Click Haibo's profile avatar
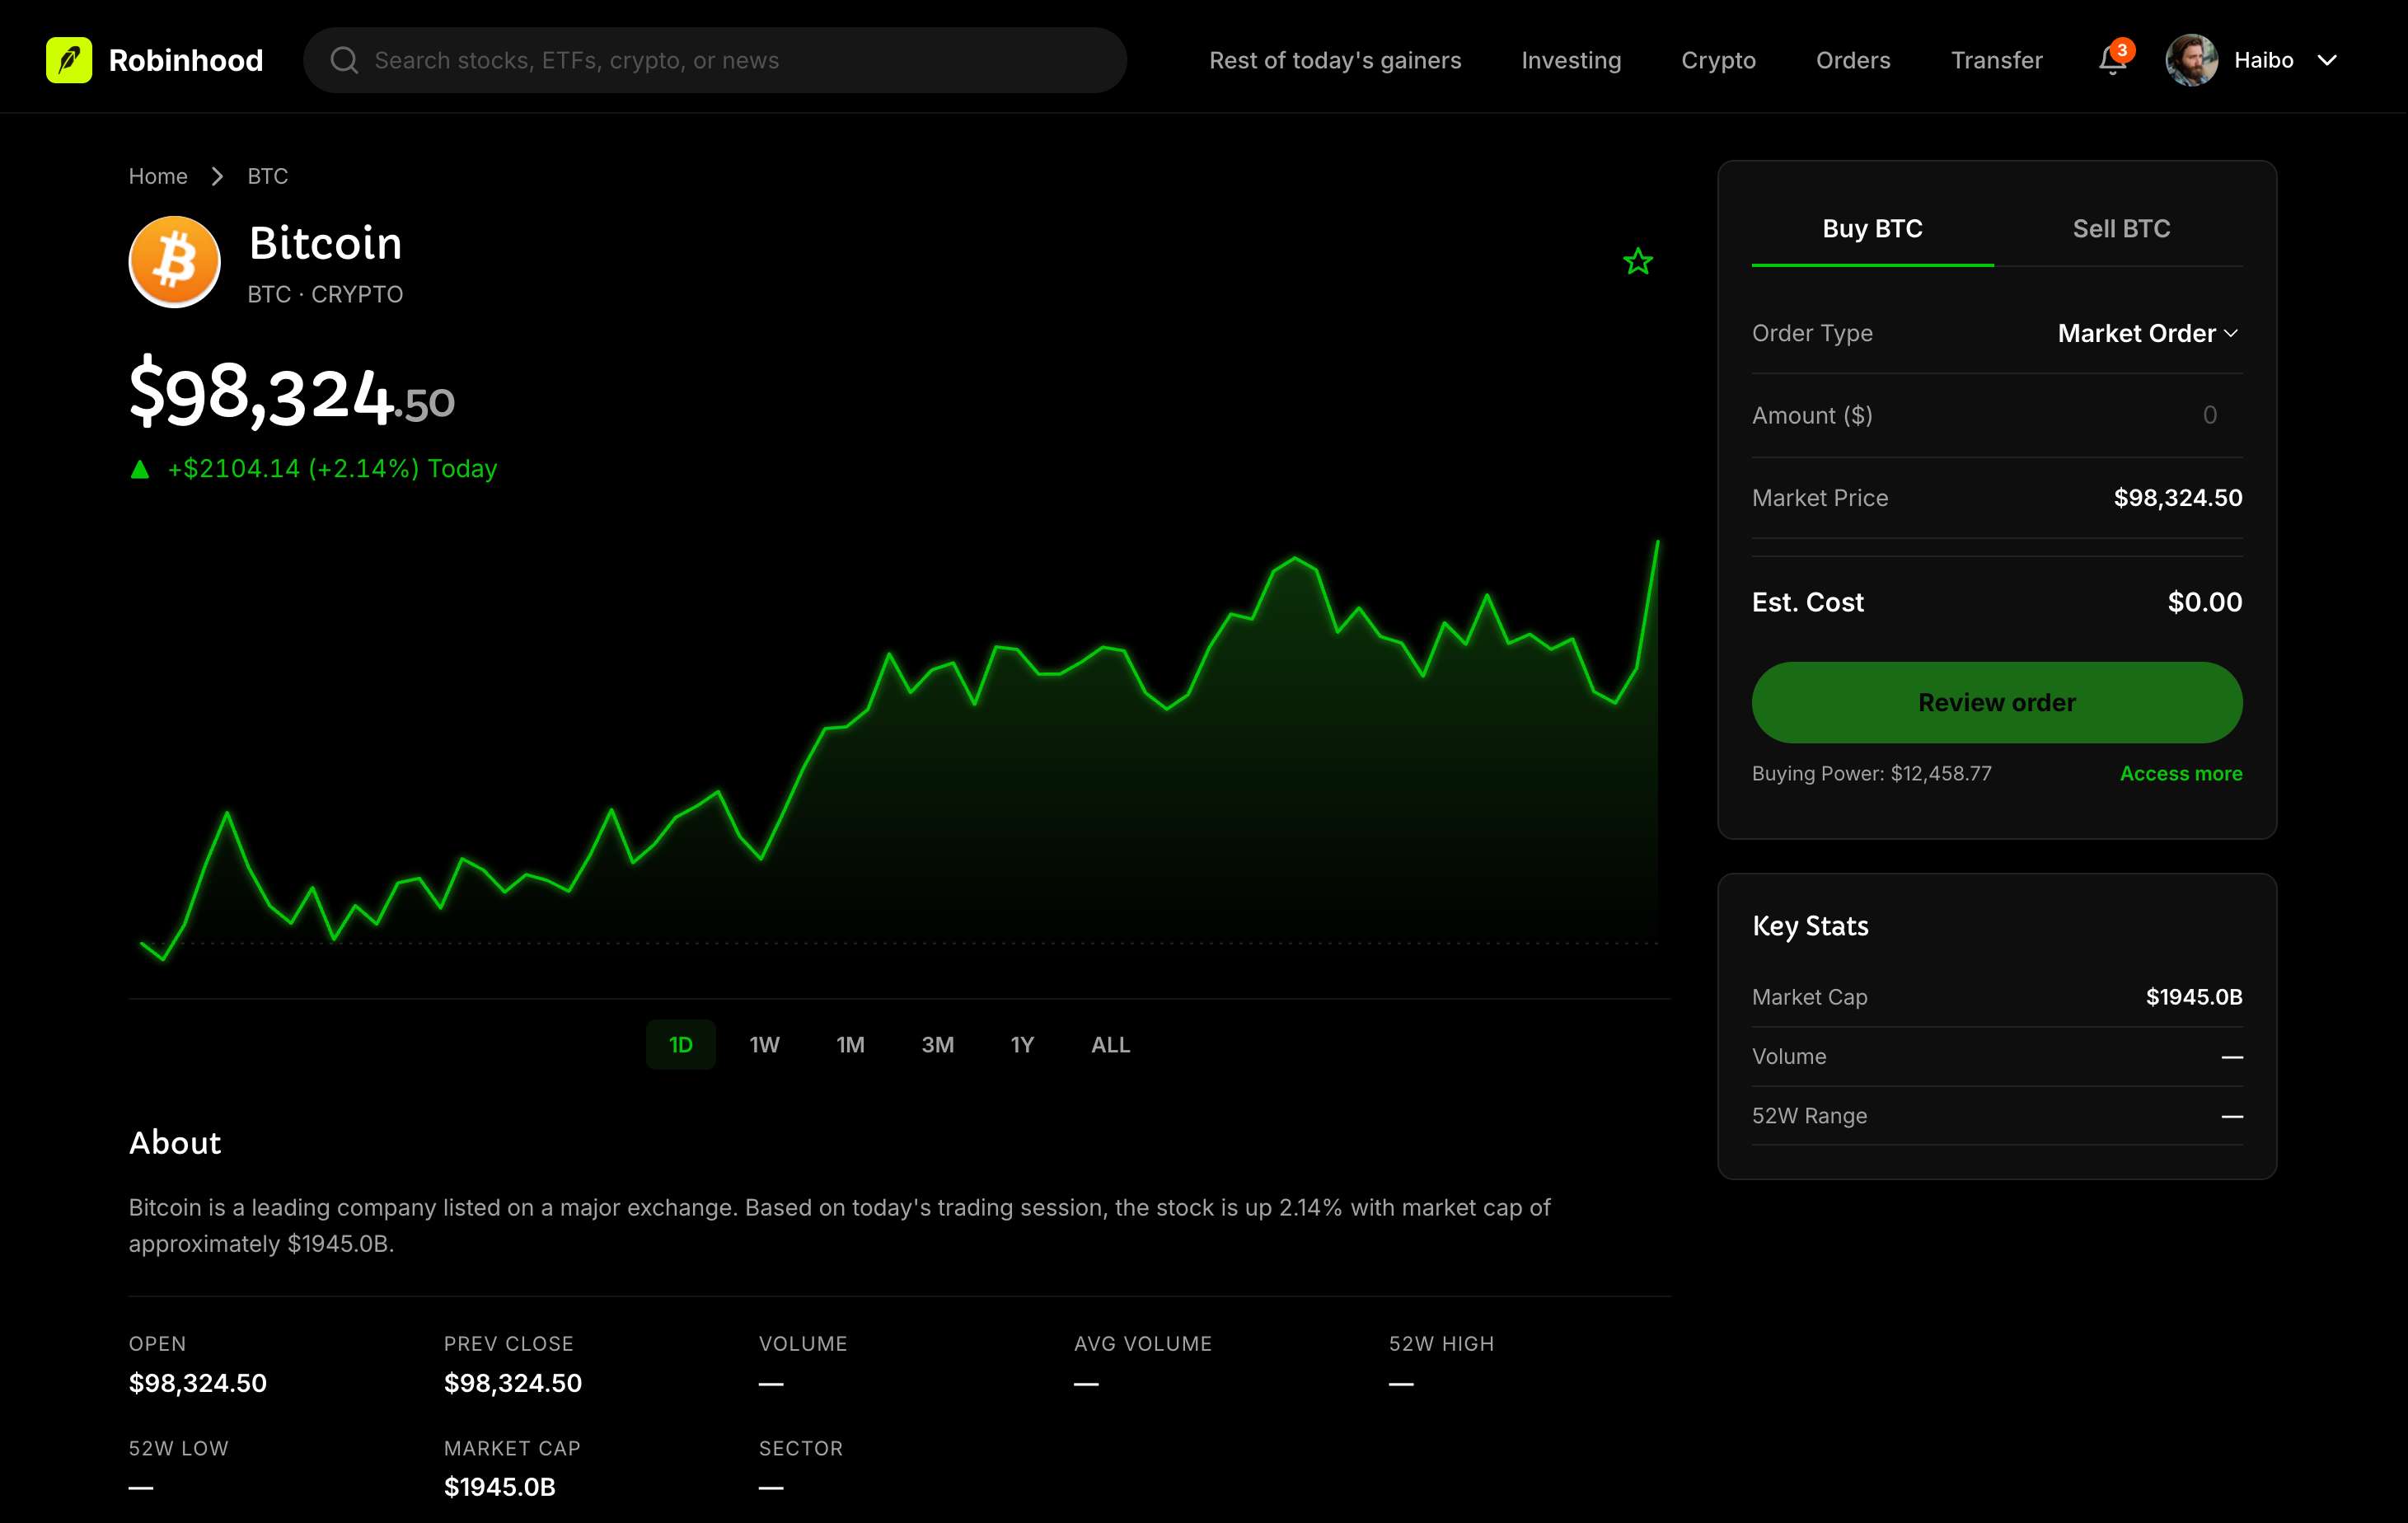 [x=2191, y=60]
